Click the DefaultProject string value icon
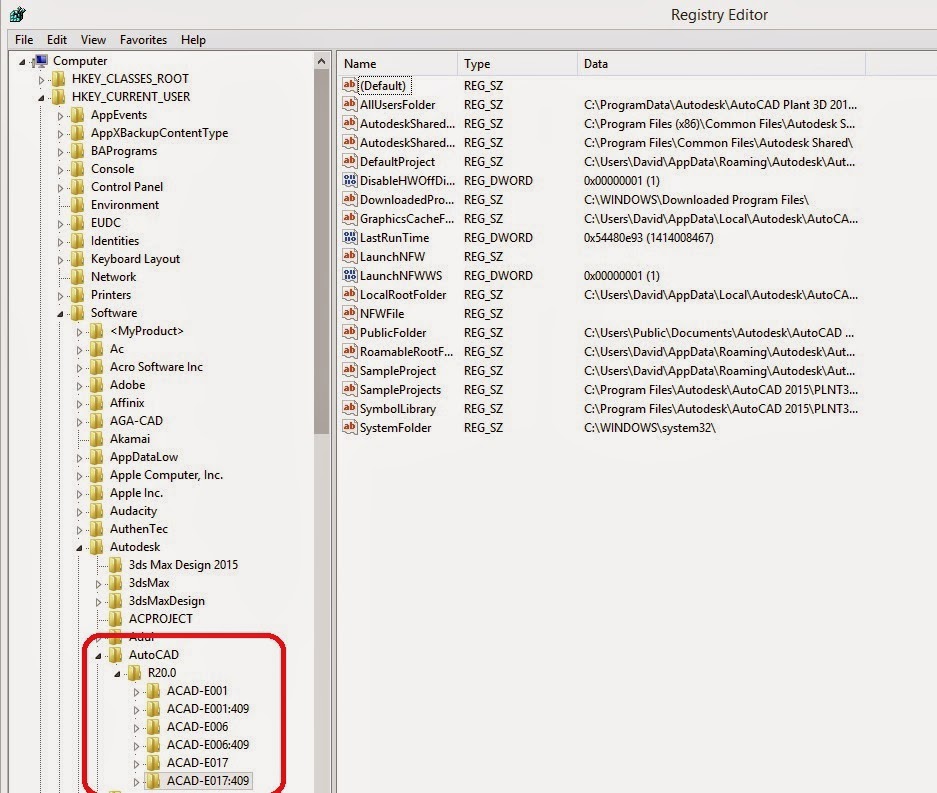937x793 pixels. pos(350,161)
